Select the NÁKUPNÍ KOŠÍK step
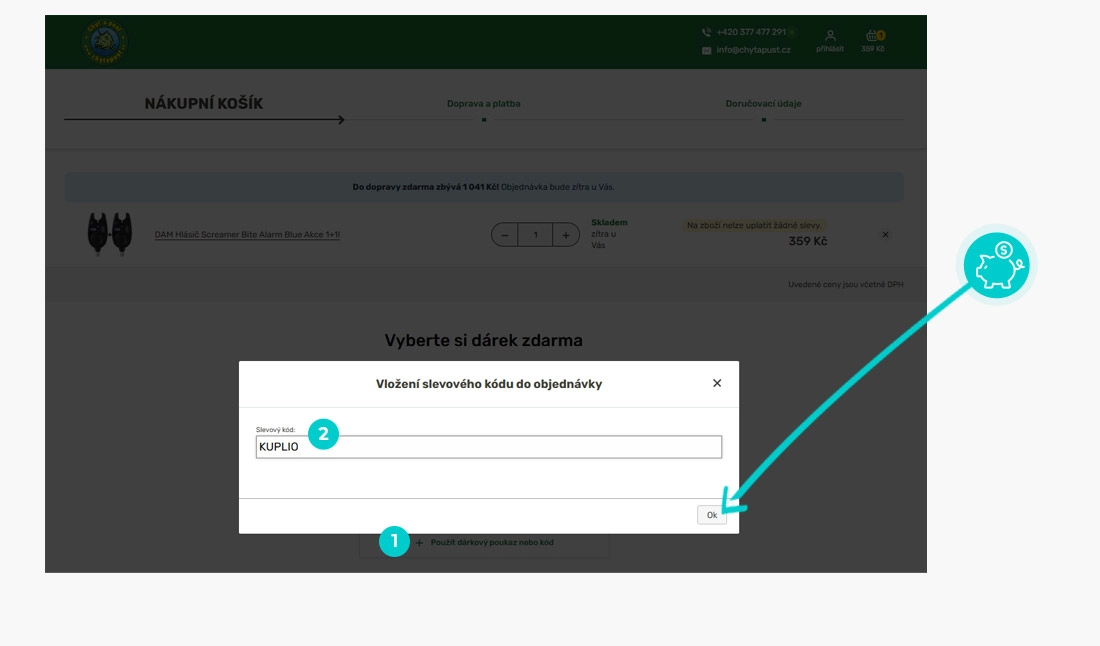This screenshot has width=1100, height=646. (x=204, y=104)
